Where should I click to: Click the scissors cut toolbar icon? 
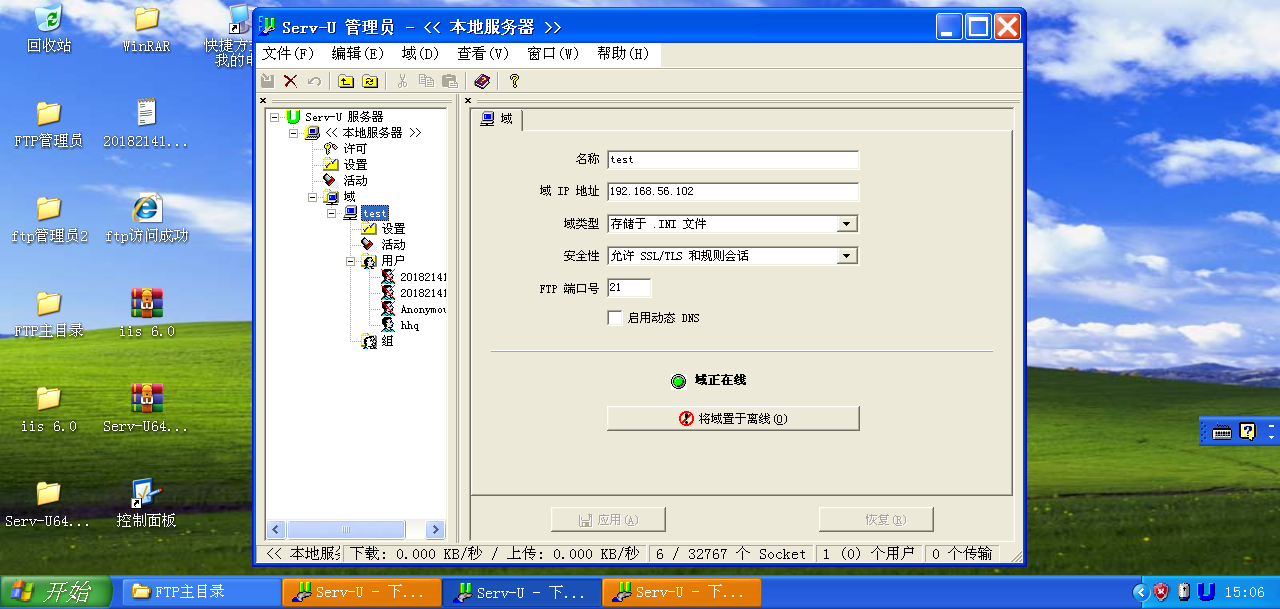point(402,81)
